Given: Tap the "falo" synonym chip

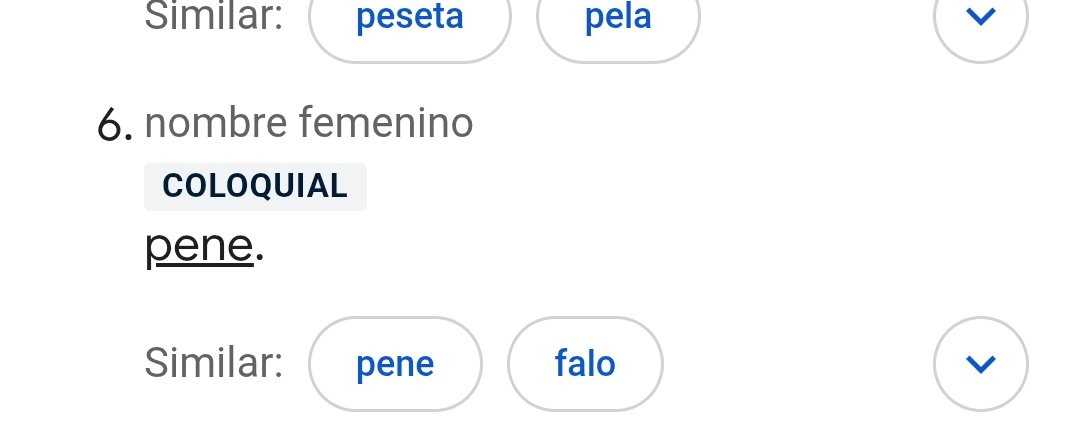Looking at the screenshot, I should point(585,364).
